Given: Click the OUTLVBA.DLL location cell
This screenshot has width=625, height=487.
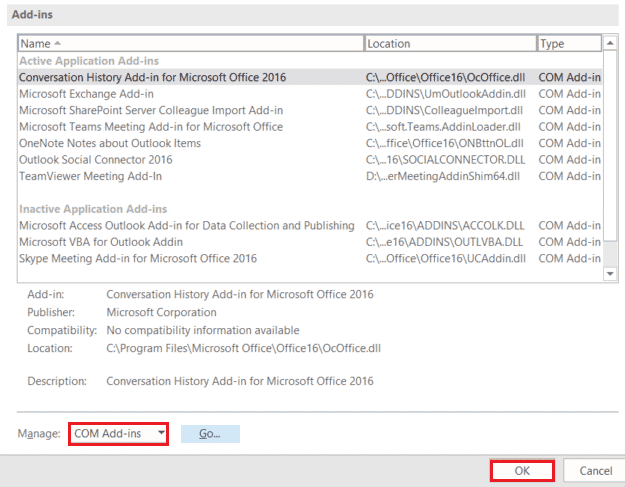Looking at the screenshot, I should (x=444, y=242).
